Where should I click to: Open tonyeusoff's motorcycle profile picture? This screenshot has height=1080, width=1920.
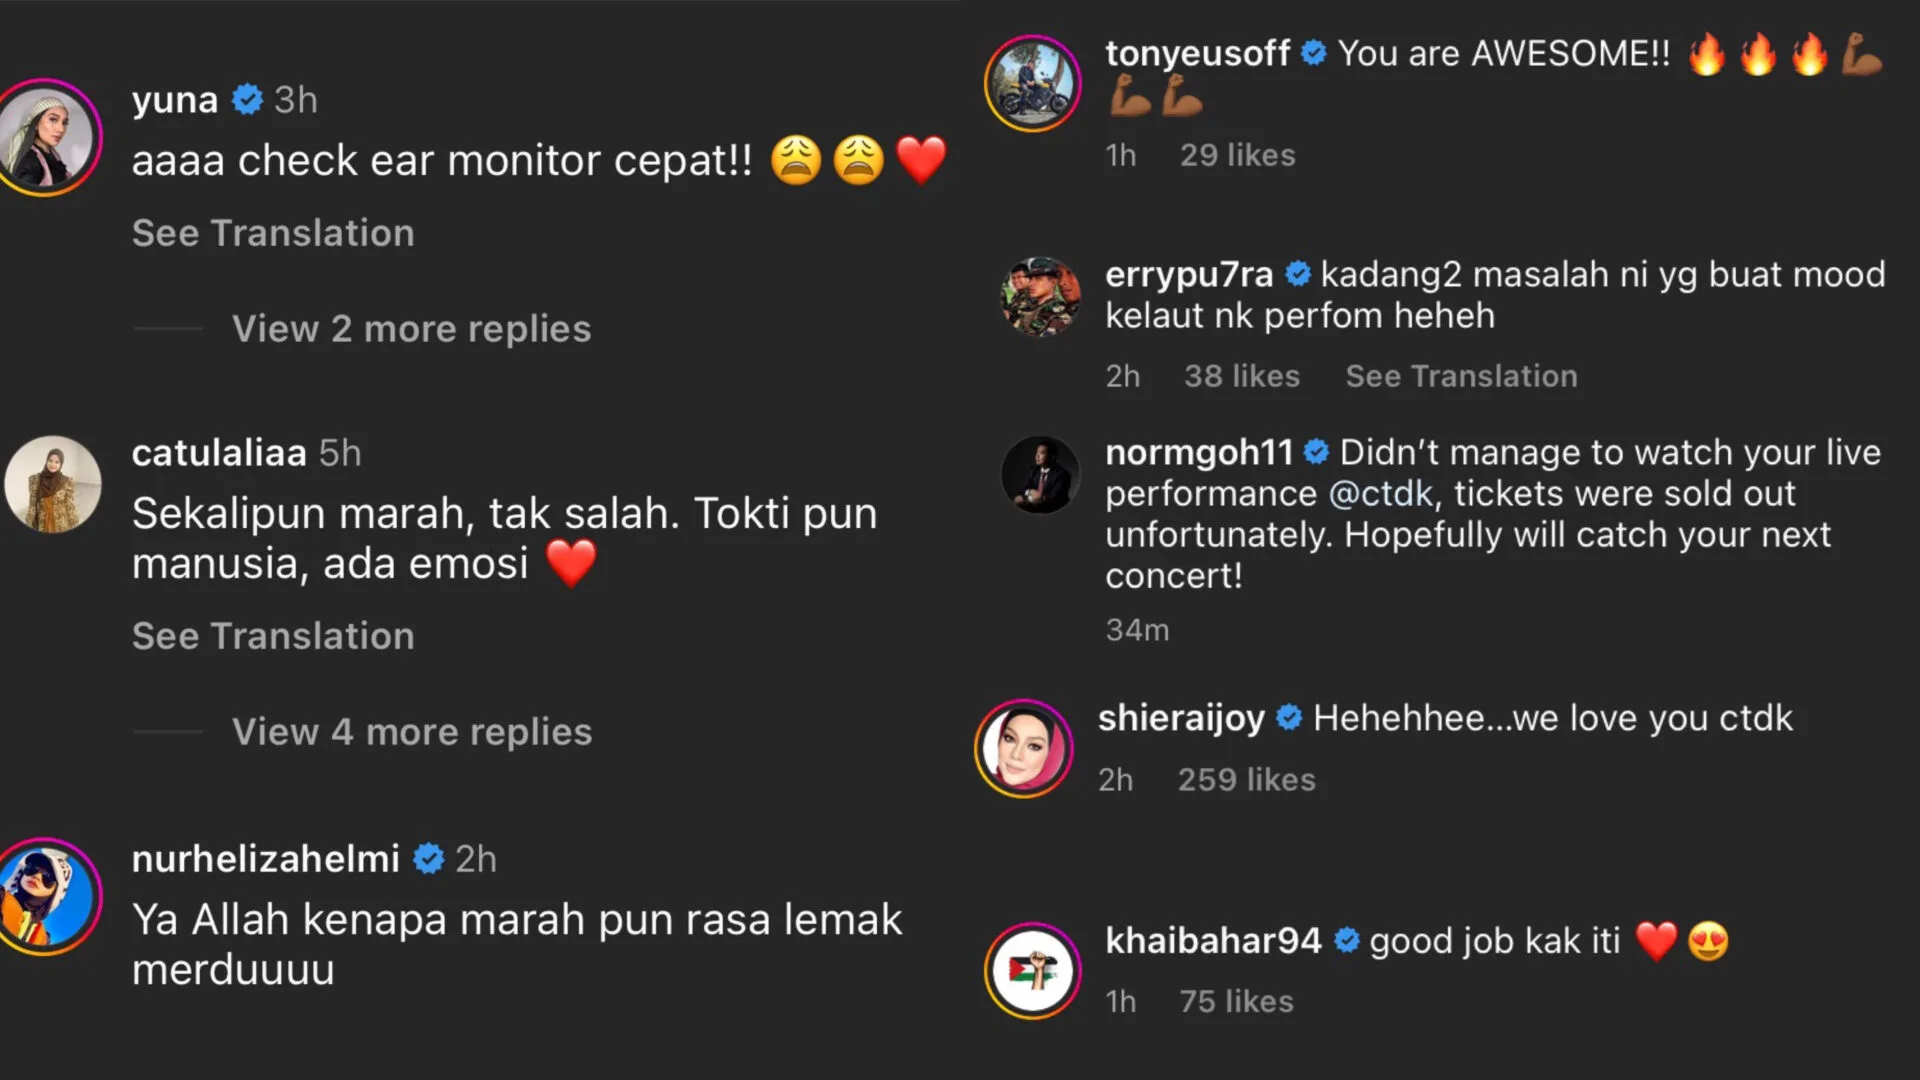(x=1032, y=84)
